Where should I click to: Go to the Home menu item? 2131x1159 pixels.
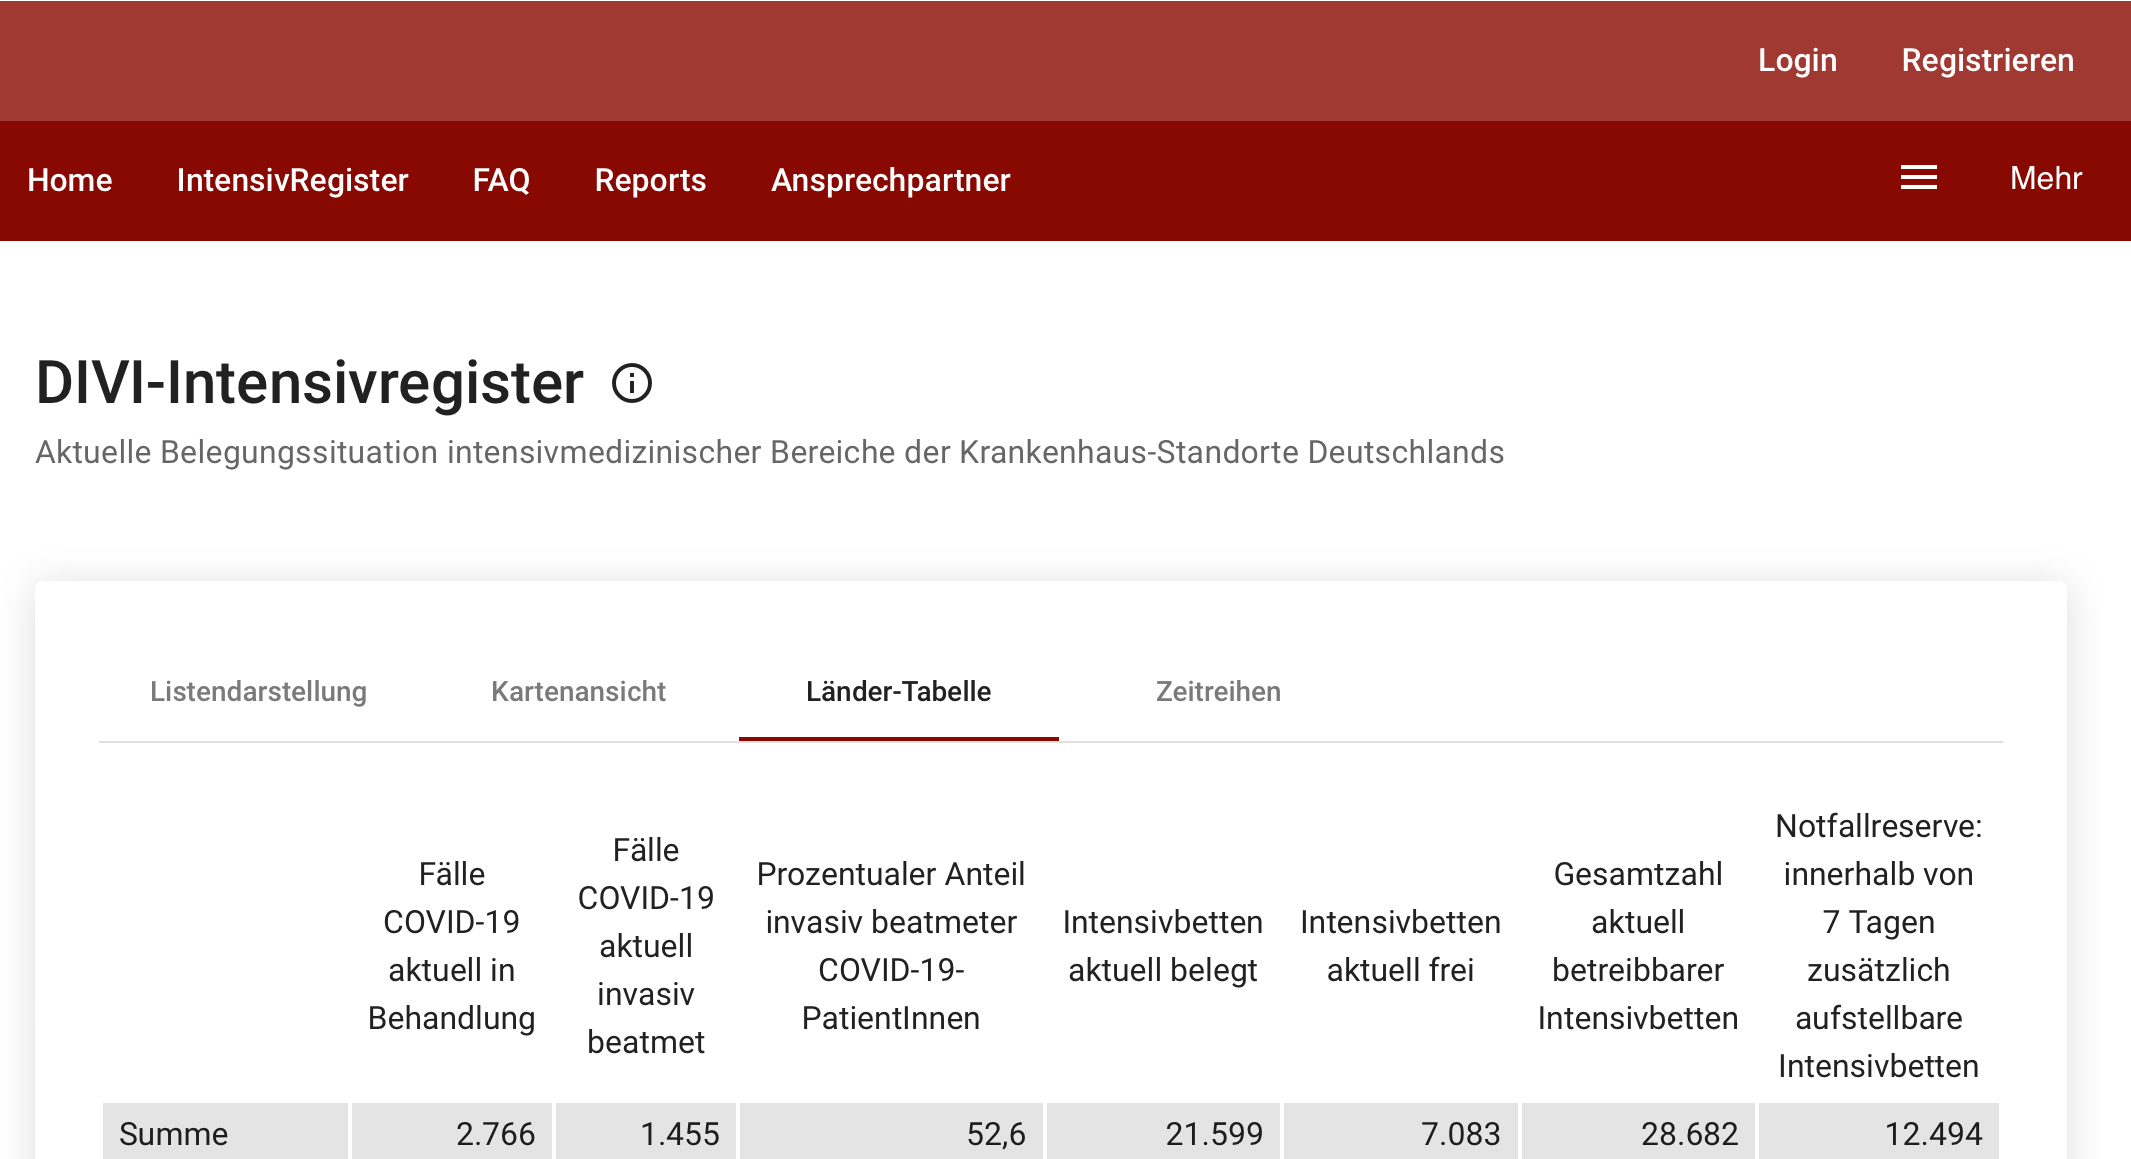[70, 180]
